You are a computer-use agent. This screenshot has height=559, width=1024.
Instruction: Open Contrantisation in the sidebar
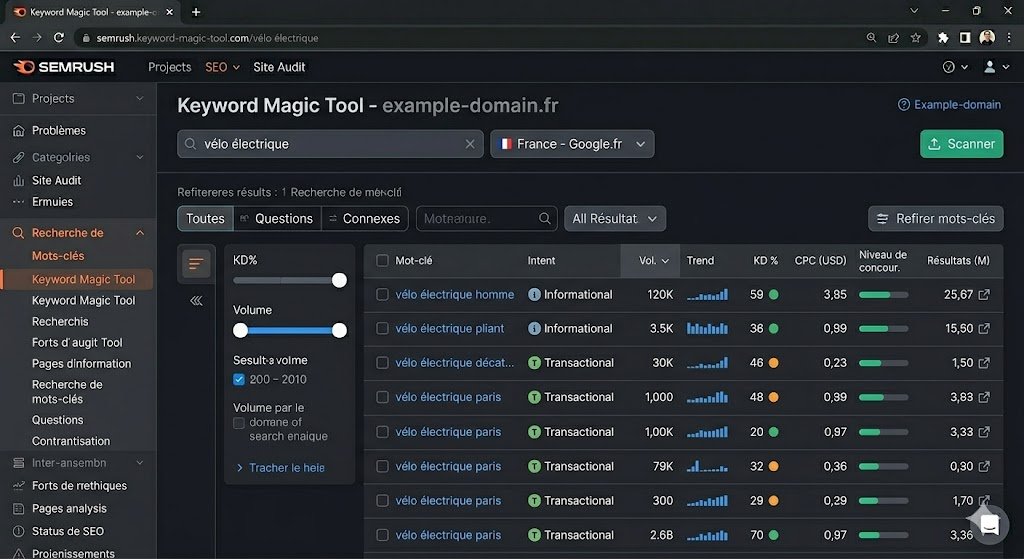pos(71,441)
